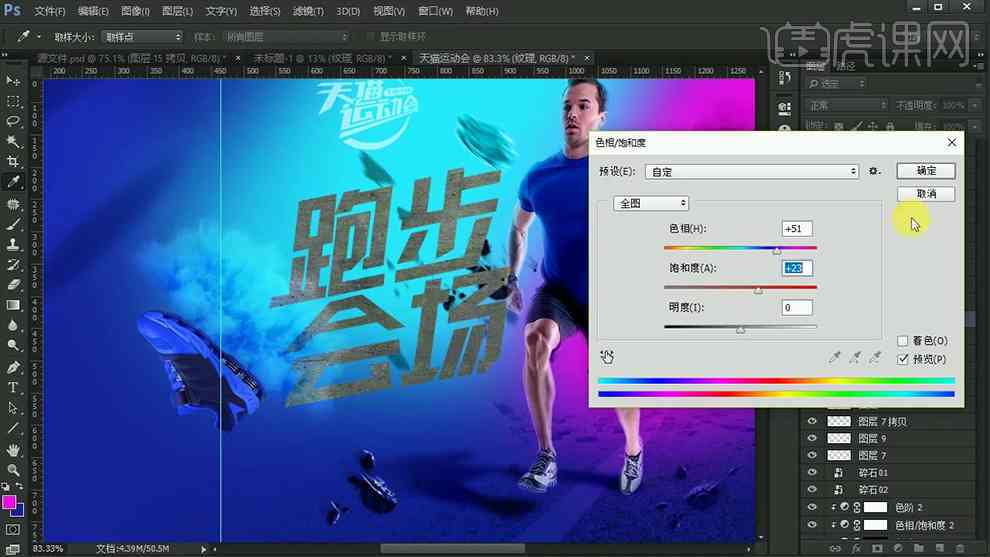
Task: Click the 饱和度 saturation slider handle
Action: click(x=758, y=290)
